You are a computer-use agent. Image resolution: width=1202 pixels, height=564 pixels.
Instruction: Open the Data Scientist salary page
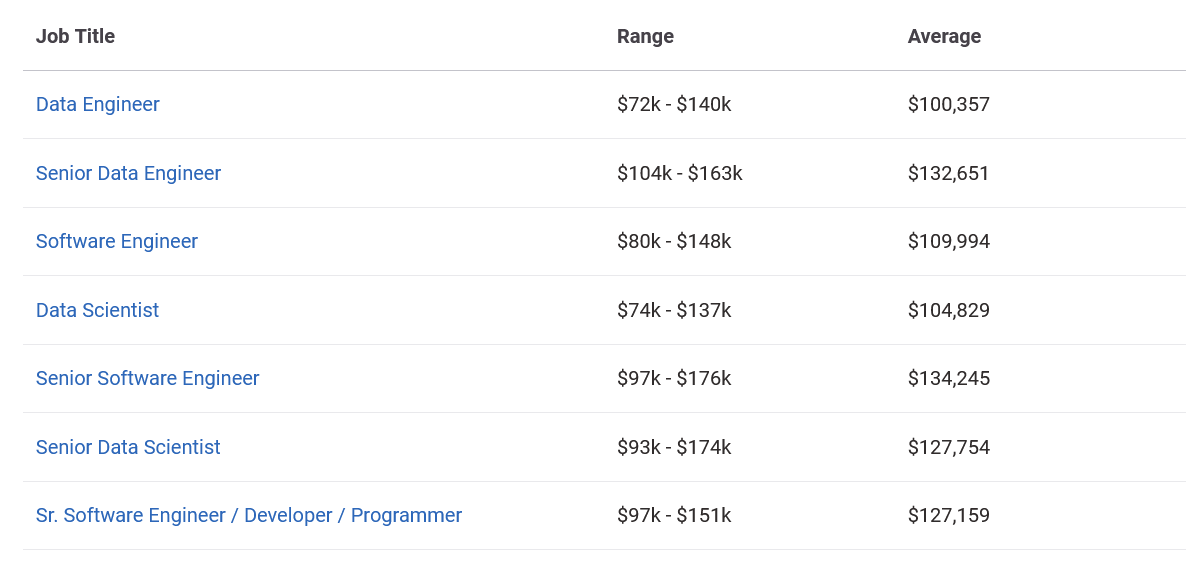(x=97, y=310)
